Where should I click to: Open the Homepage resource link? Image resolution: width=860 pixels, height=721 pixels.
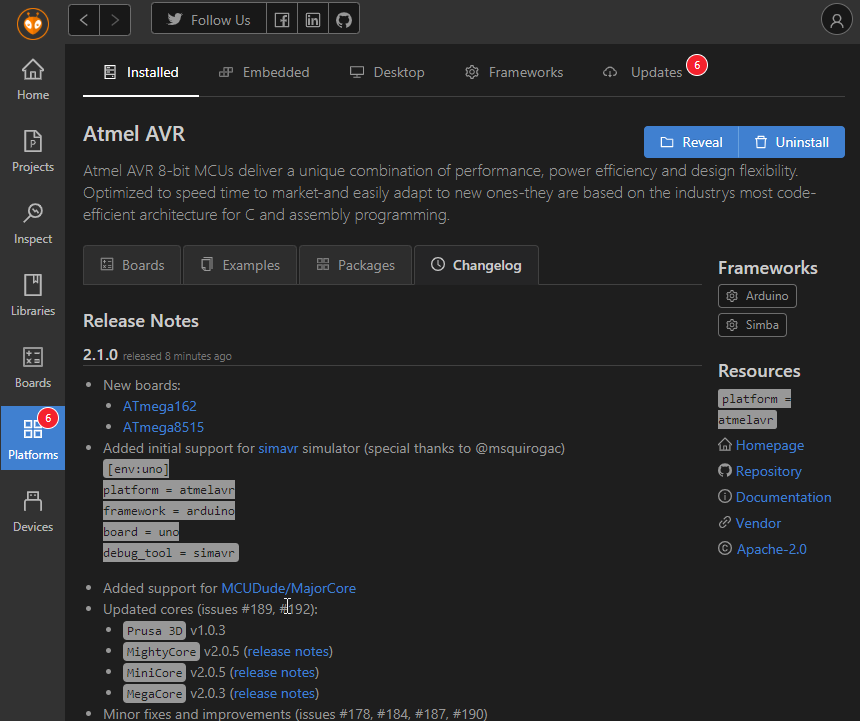(x=770, y=445)
